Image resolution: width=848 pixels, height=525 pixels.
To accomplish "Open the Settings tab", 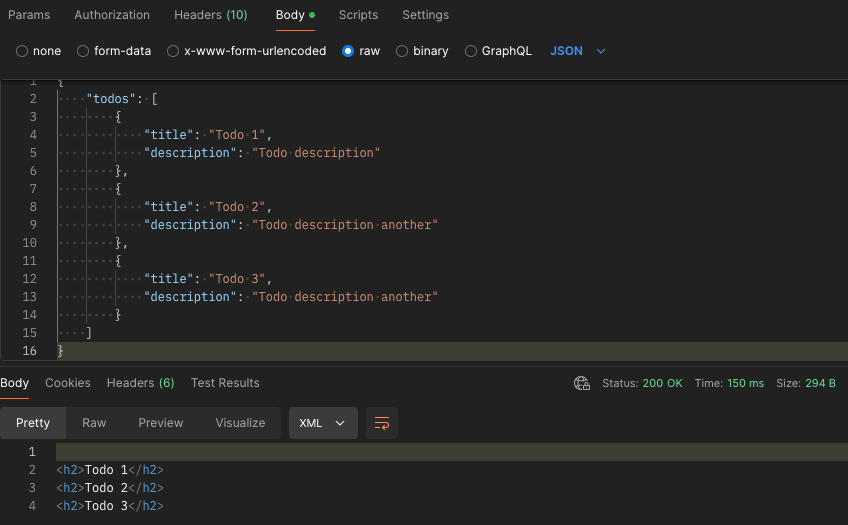I will coord(425,15).
